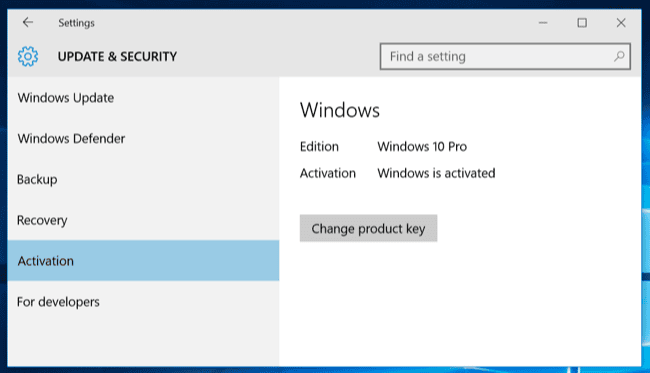Click the Change product key button
The image size is (650, 373).
(368, 228)
